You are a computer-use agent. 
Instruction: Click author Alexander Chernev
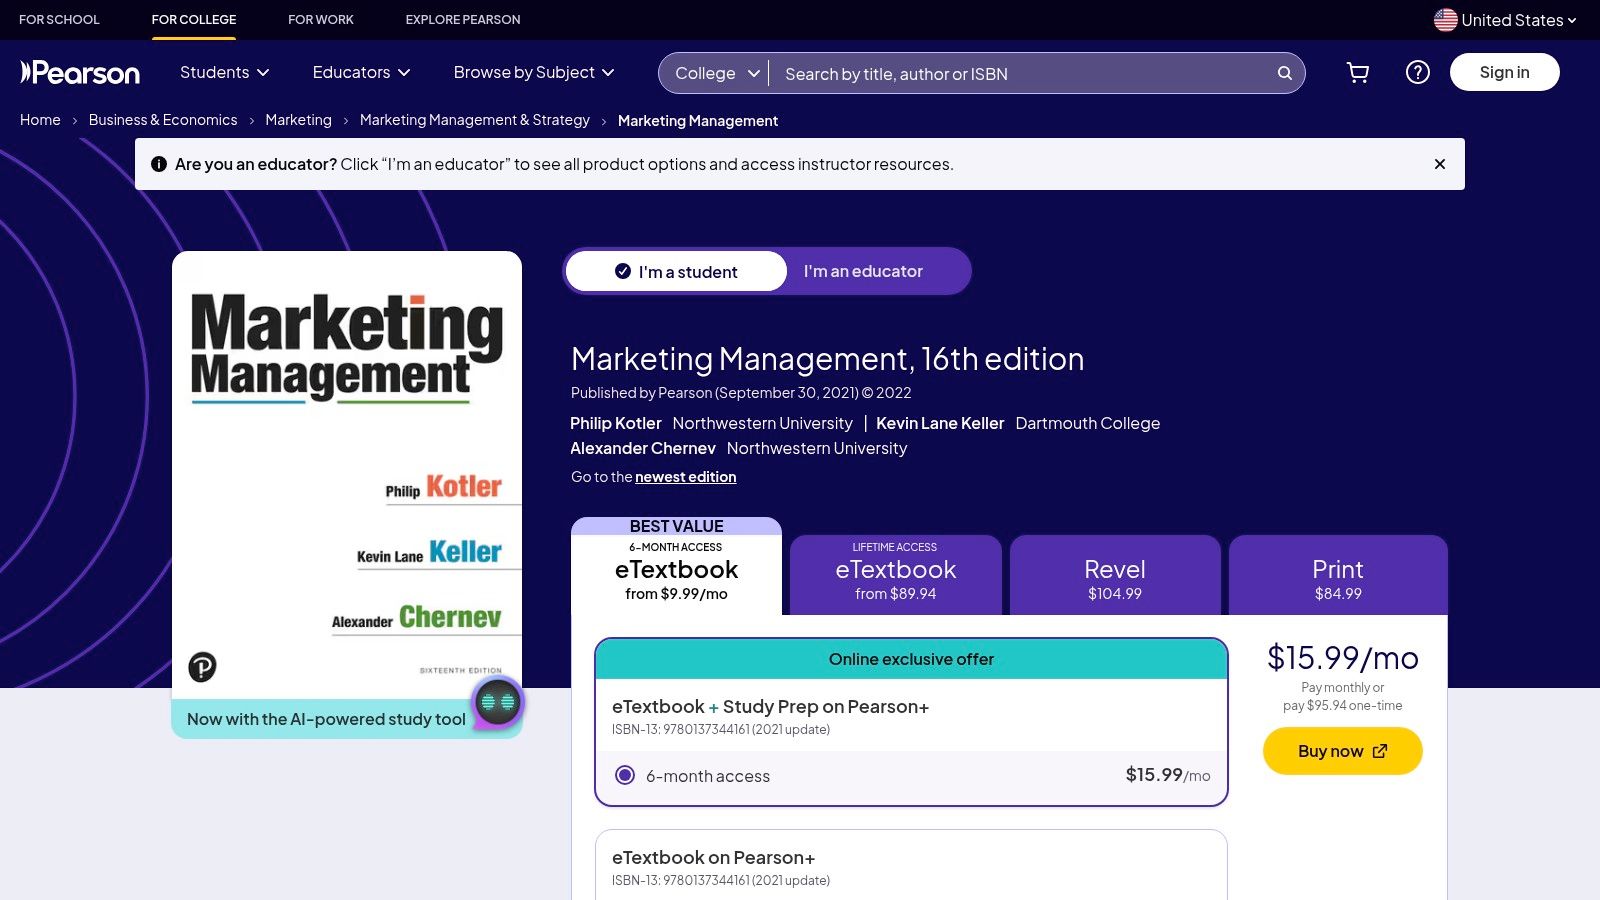click(643, 448)
